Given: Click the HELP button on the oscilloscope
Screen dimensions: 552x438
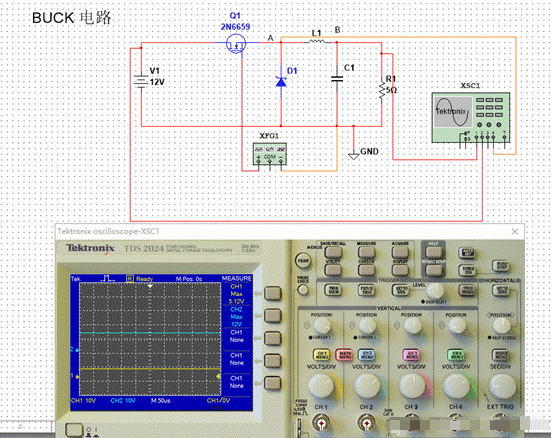Looking at the screenshot, I should coord(434,252).
